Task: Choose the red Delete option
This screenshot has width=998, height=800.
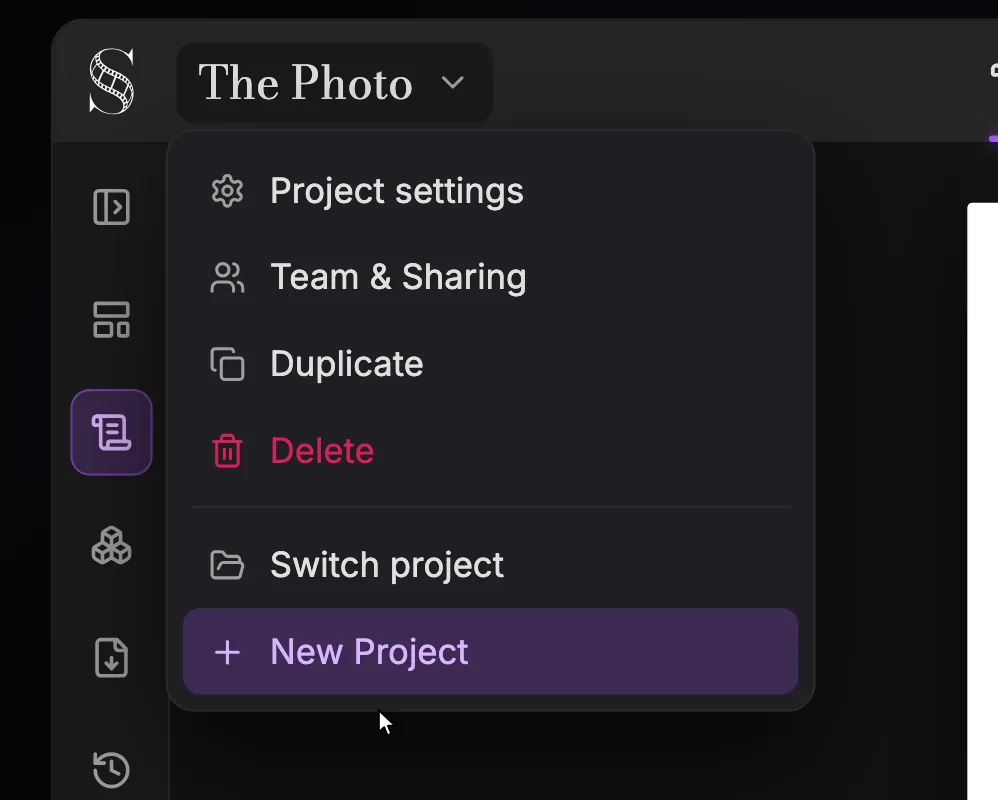Action: (490, 451)
